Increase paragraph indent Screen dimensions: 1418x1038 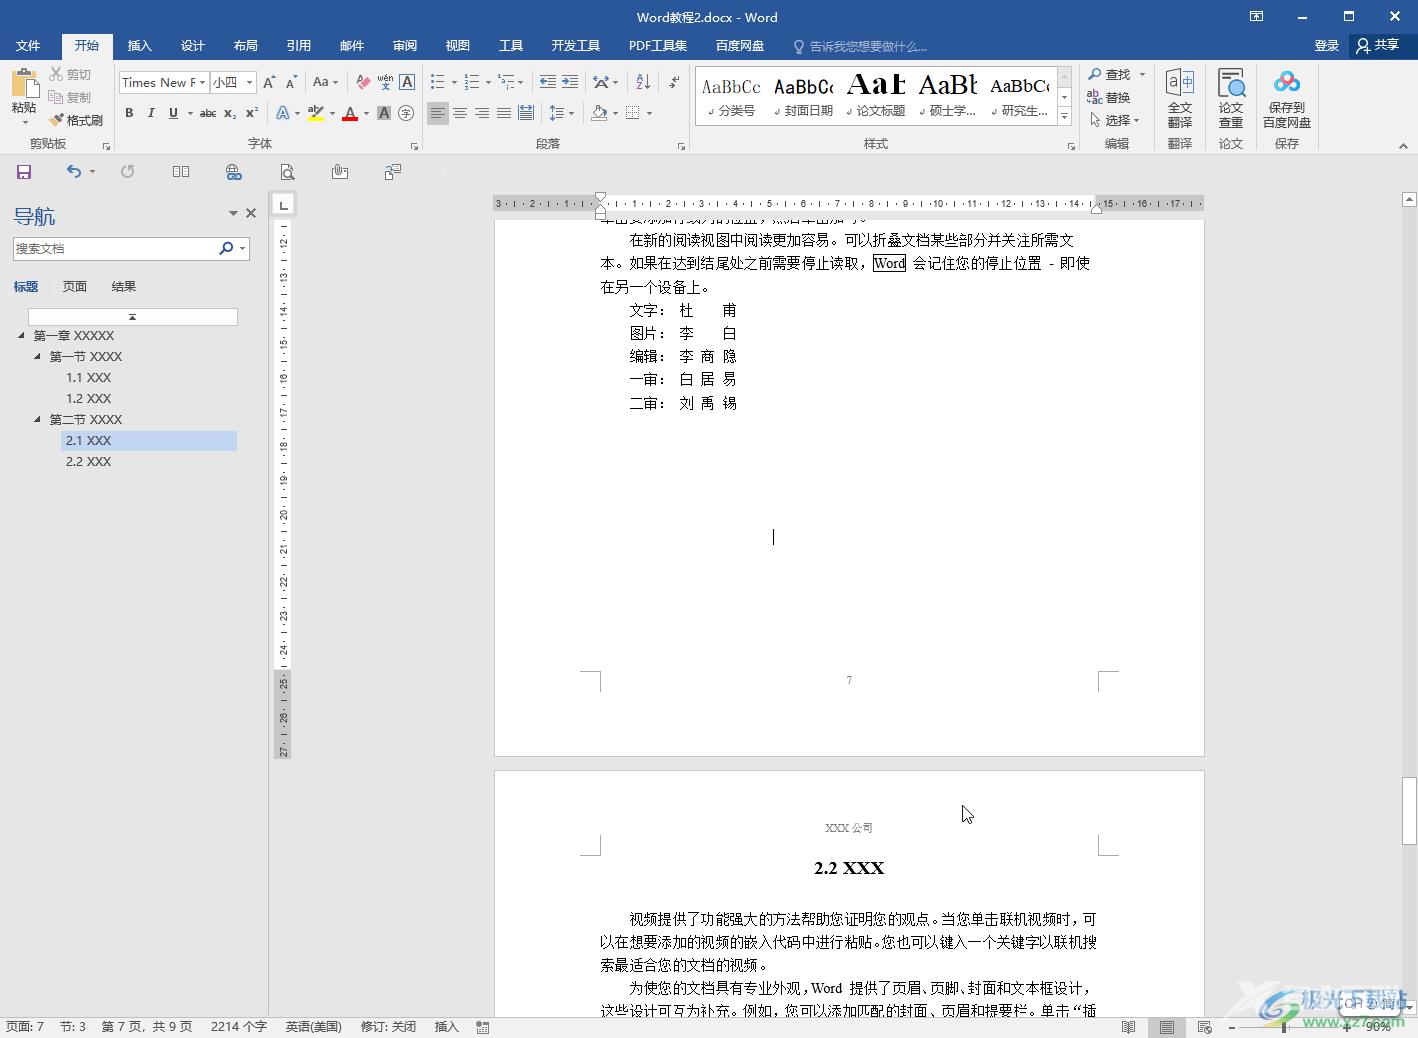click(x=570, y=82)
